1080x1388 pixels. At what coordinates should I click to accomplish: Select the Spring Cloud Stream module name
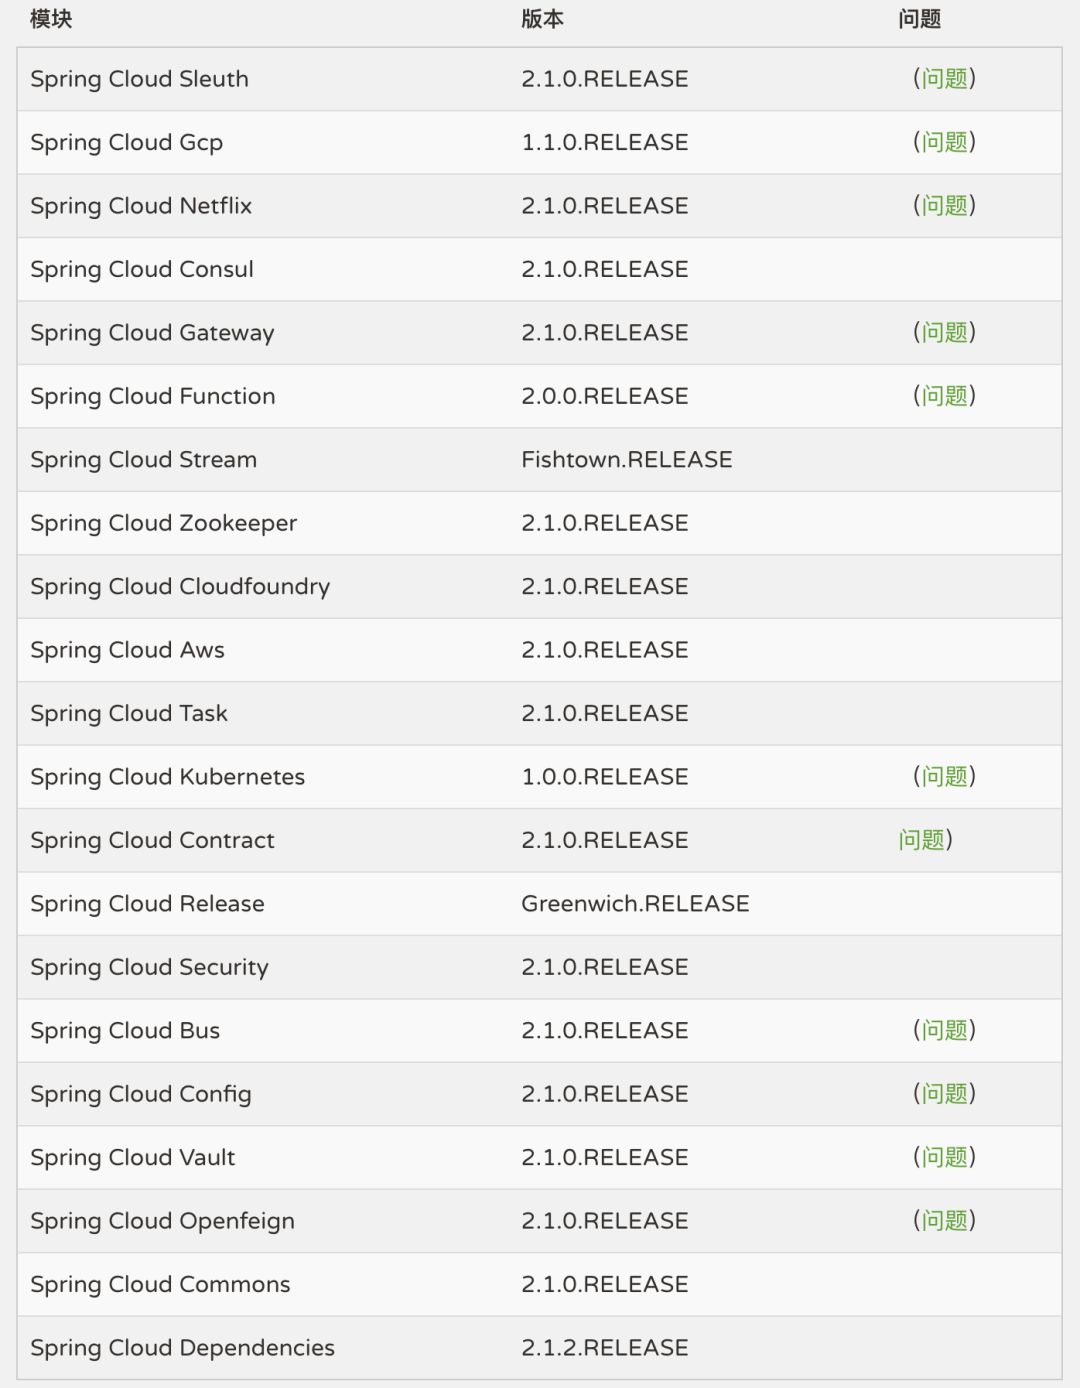(143, 460)
